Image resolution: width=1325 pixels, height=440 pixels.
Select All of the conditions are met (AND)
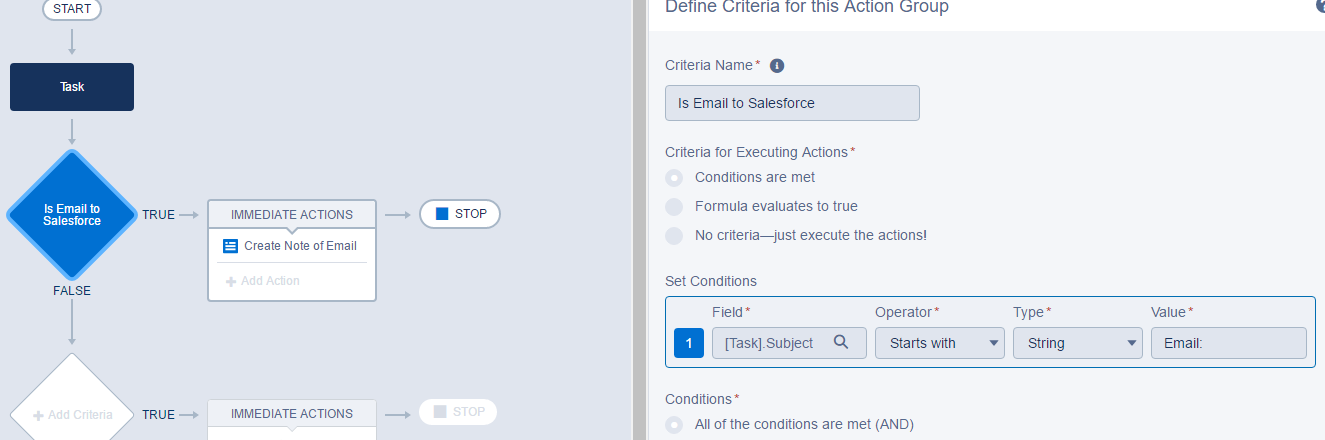[675, 425]
